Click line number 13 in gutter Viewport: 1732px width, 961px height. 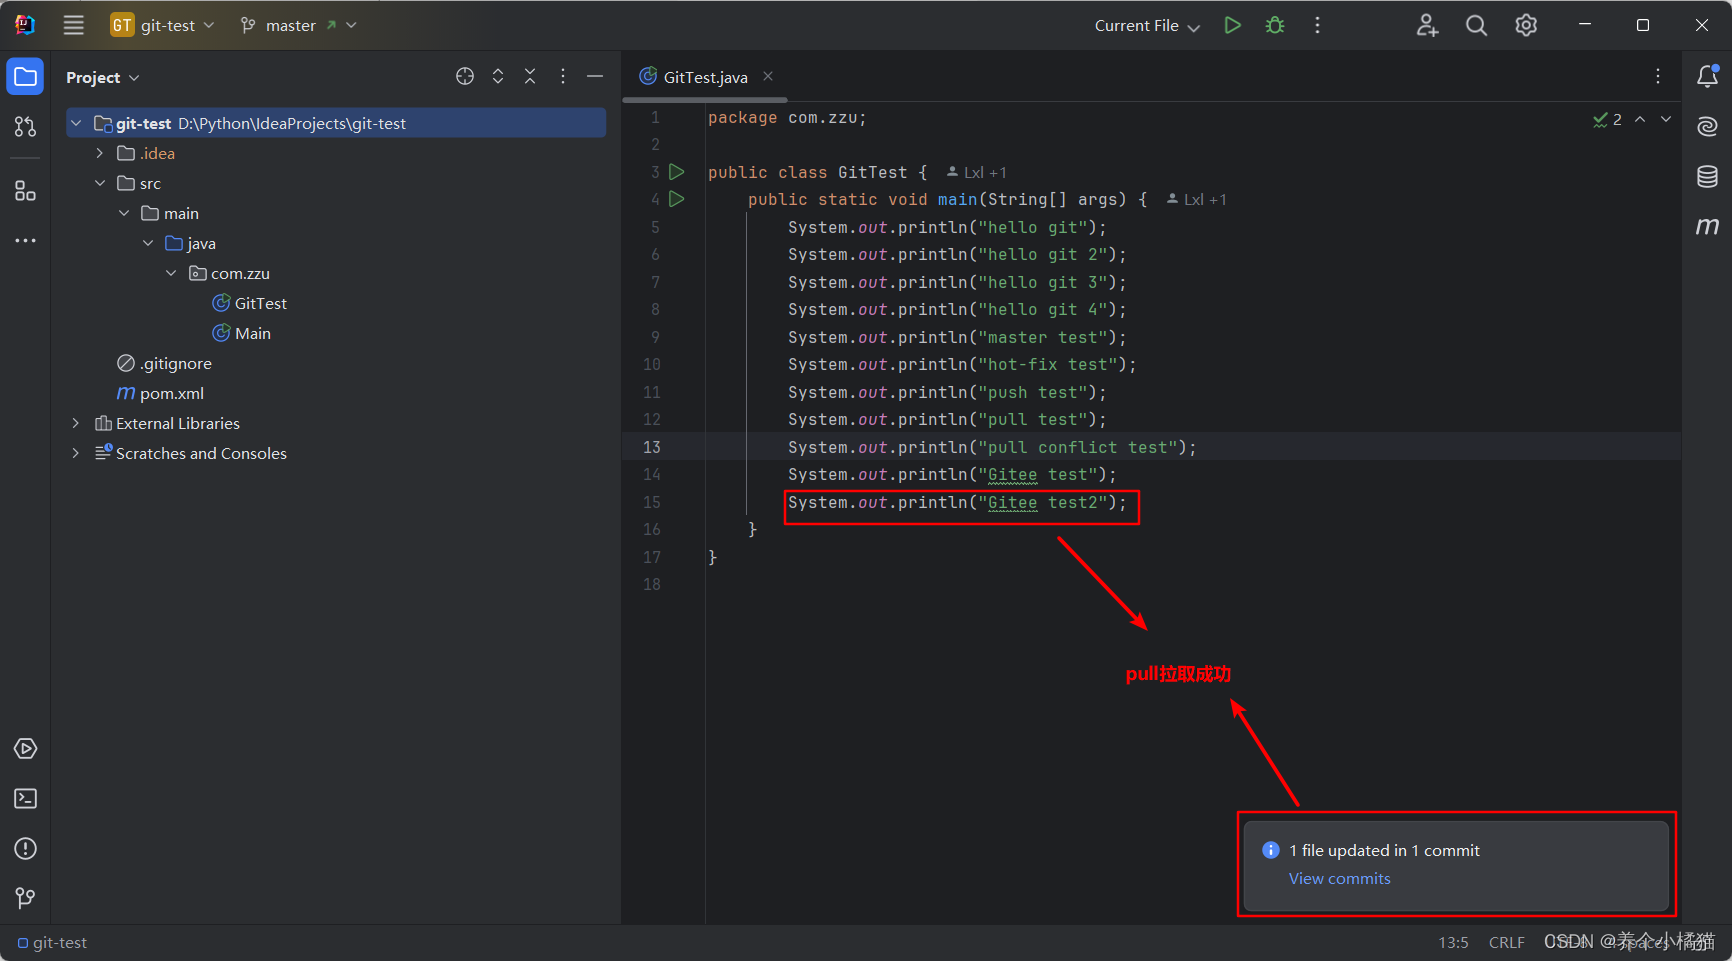click(652, 447)
